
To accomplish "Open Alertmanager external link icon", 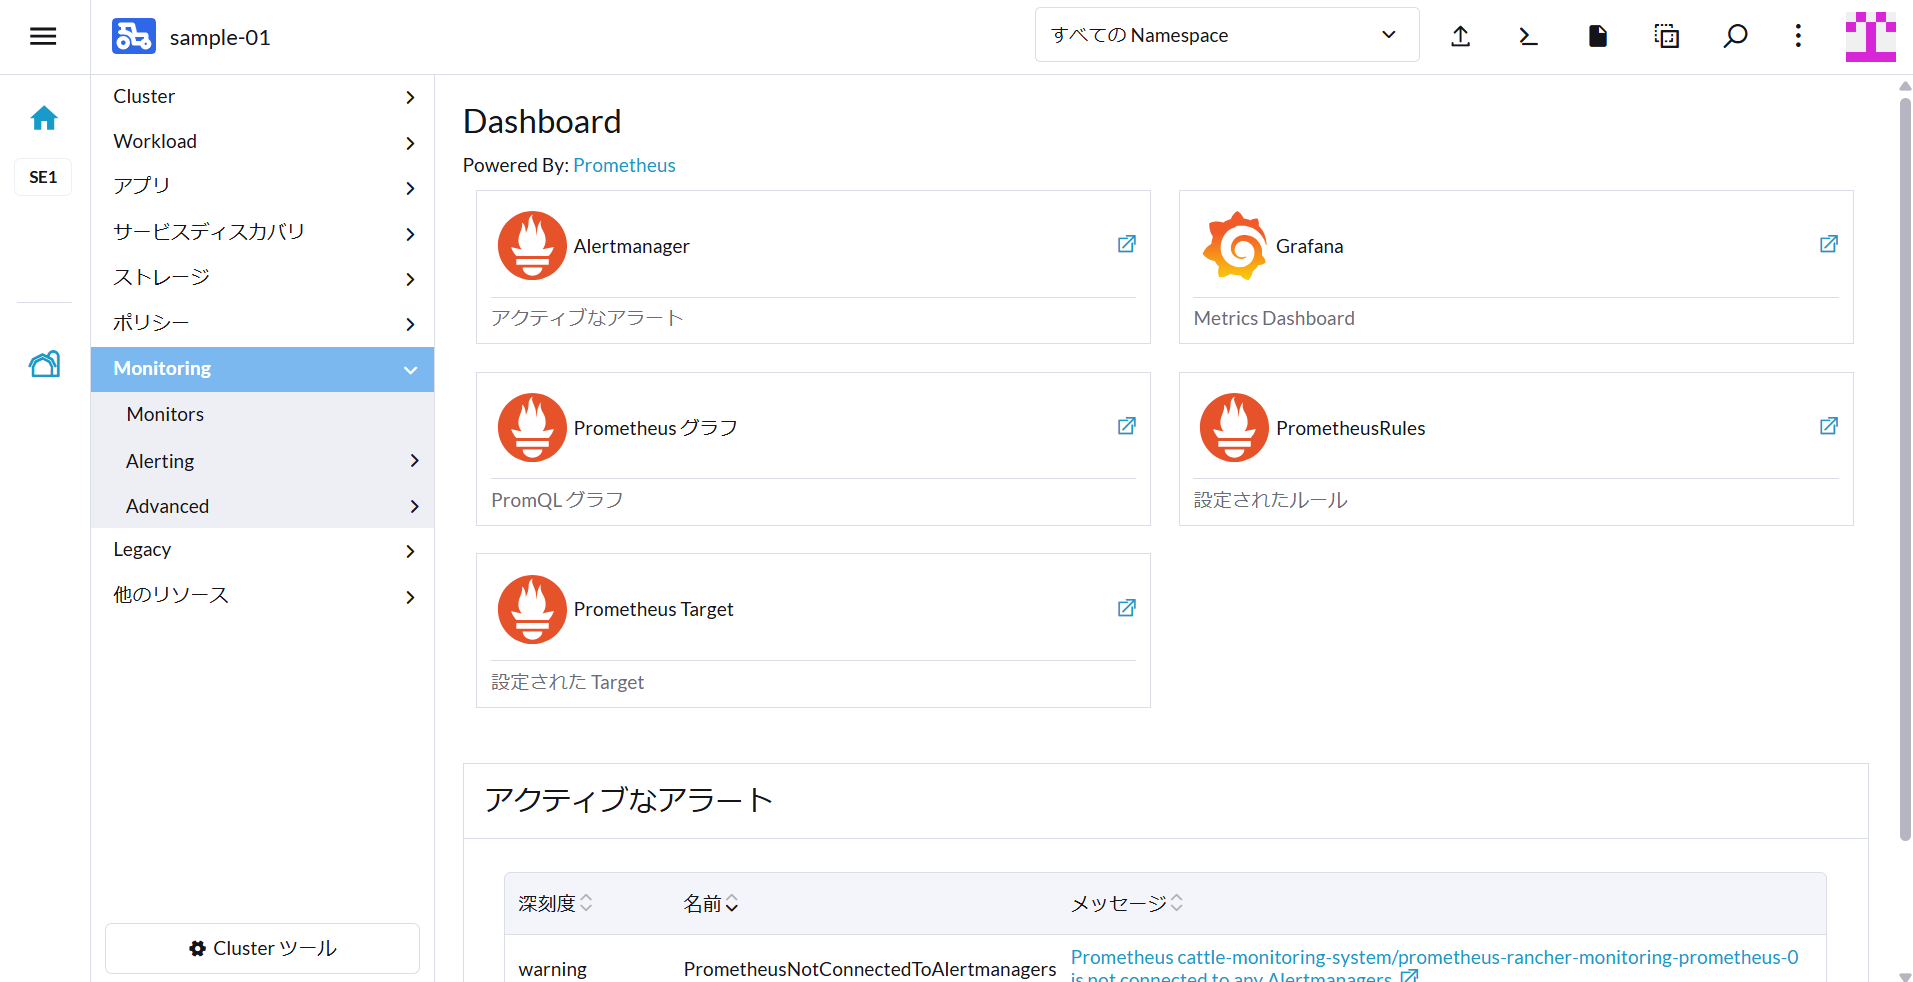I will [1126, 244].
